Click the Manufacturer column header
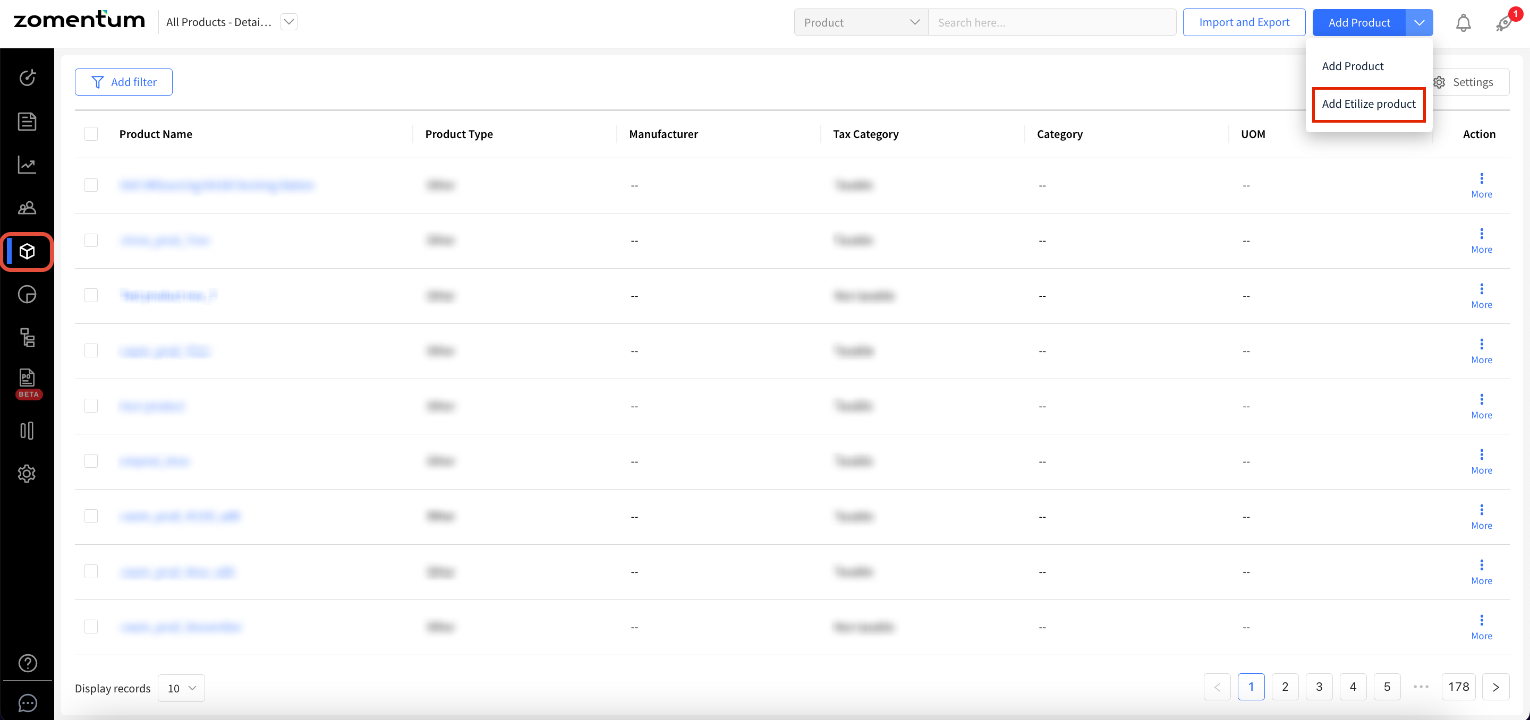The image size is (1530, 720). [663, 134]
